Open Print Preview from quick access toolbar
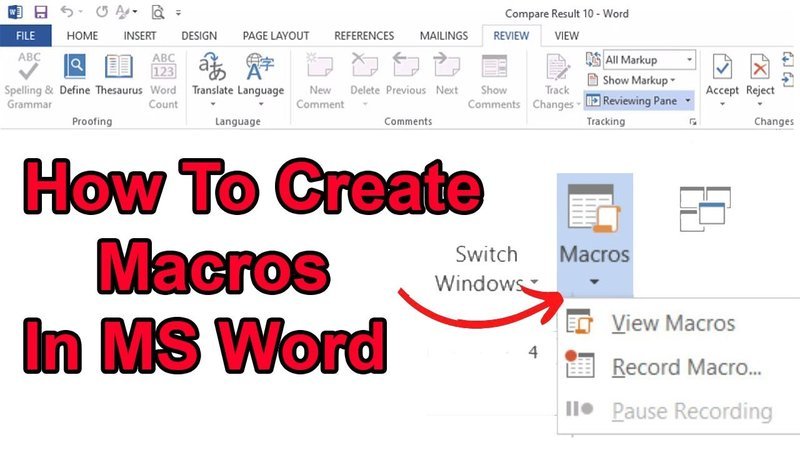 [x=158, y=12]
